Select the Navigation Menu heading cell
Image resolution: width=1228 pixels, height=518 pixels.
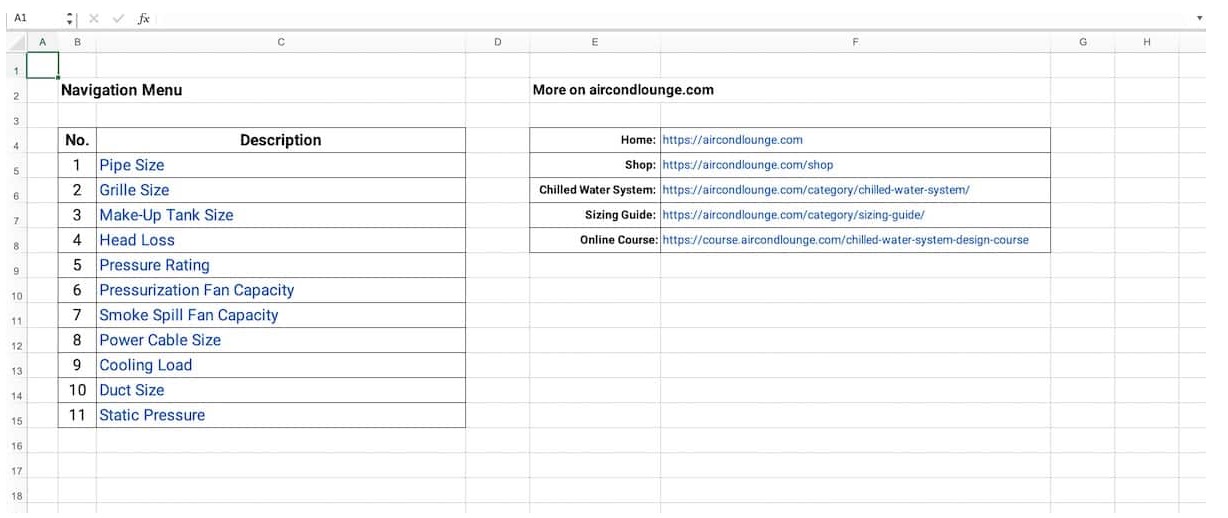[122, 90]
